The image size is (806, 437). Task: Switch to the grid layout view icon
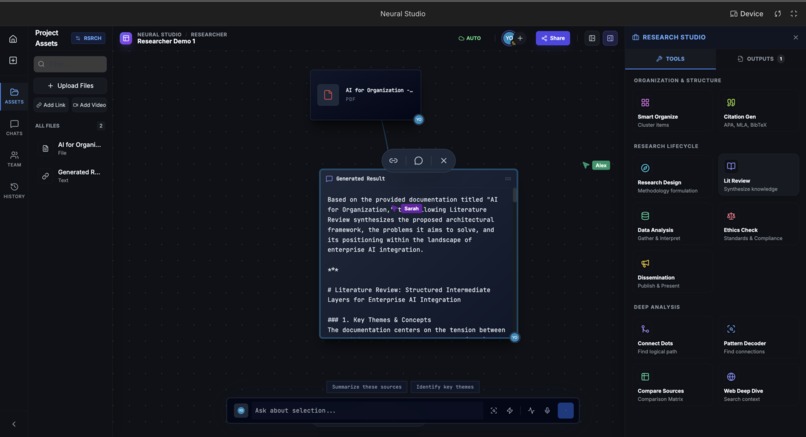tap(592, 38)
